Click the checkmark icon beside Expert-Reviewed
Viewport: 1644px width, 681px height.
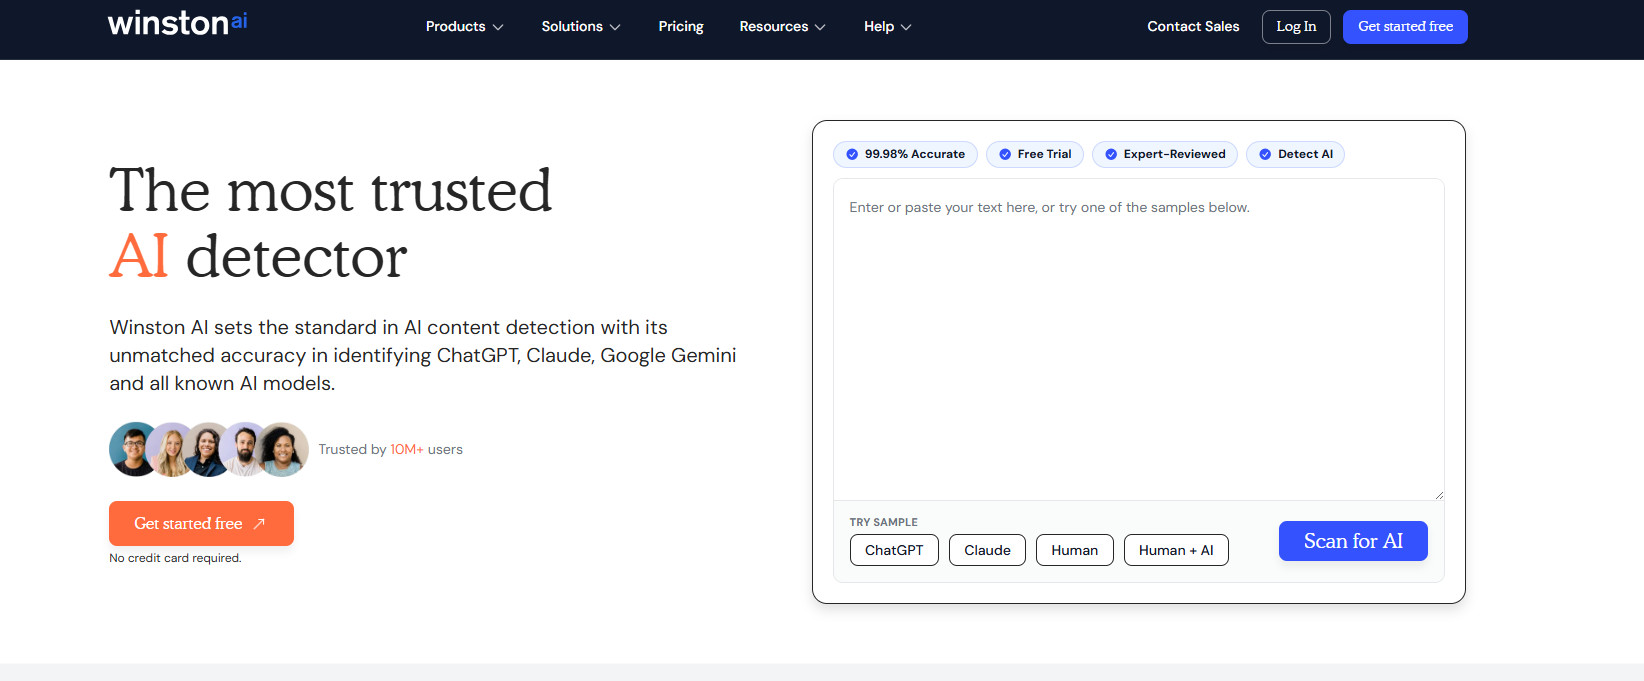1111,154
